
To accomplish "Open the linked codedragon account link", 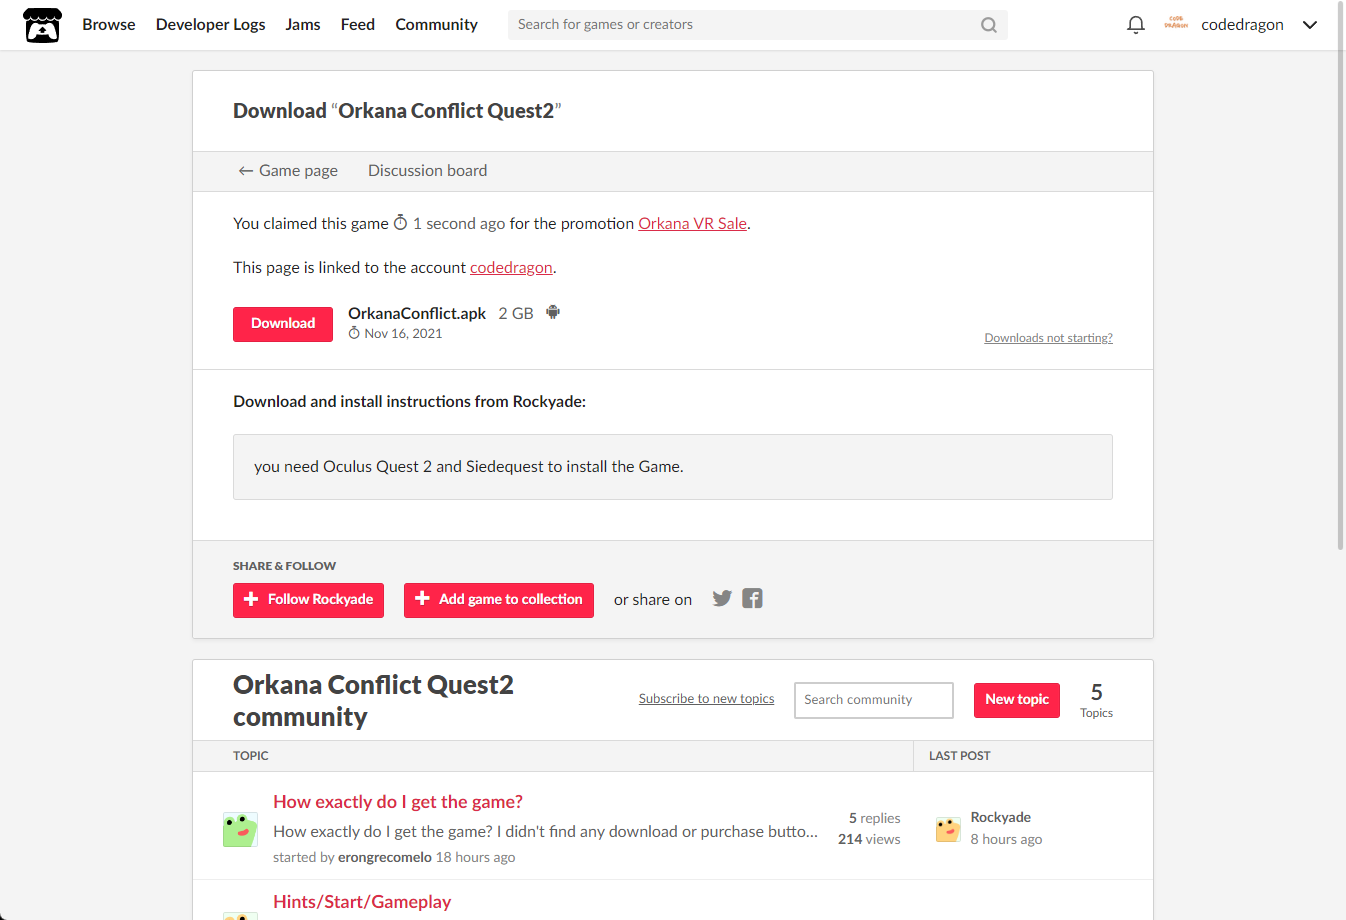I will [x=511, y=268].
